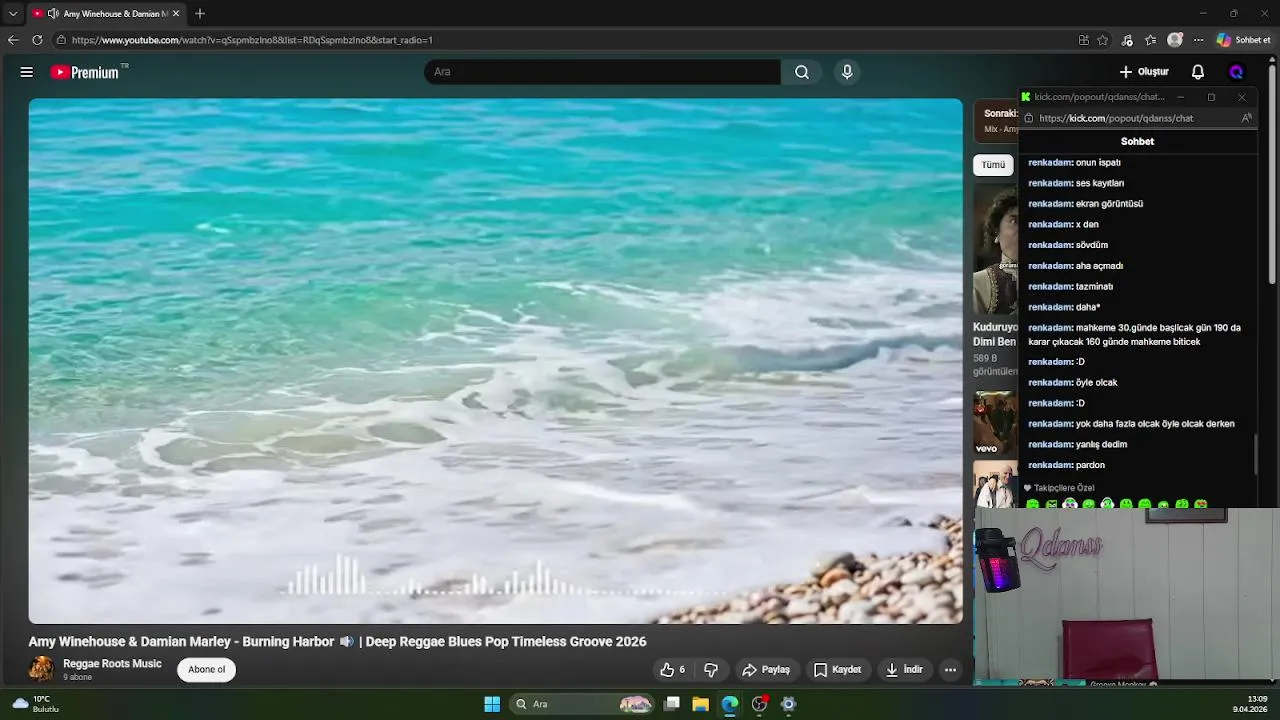Open Task View on the taskbar
This screenshot has width=1280, height=720.
coord(672,704)
